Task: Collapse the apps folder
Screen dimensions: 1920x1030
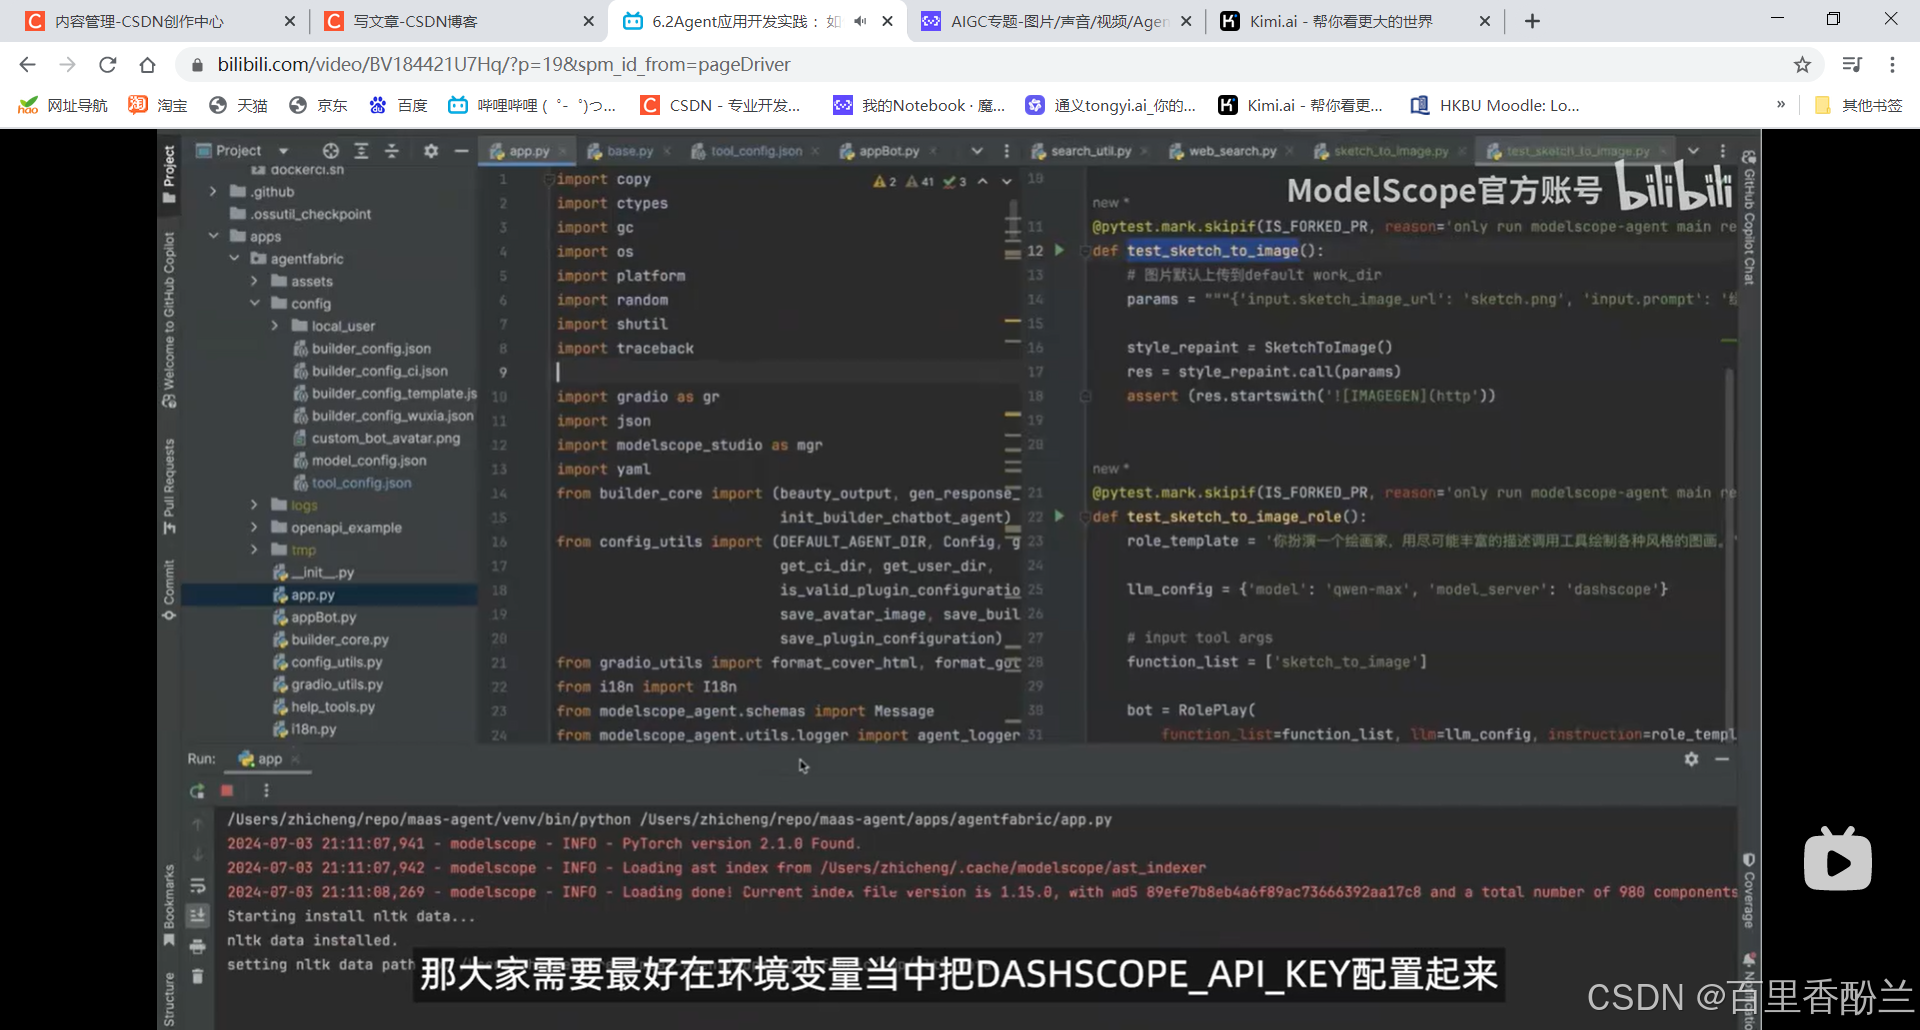Action: point(213,236)
